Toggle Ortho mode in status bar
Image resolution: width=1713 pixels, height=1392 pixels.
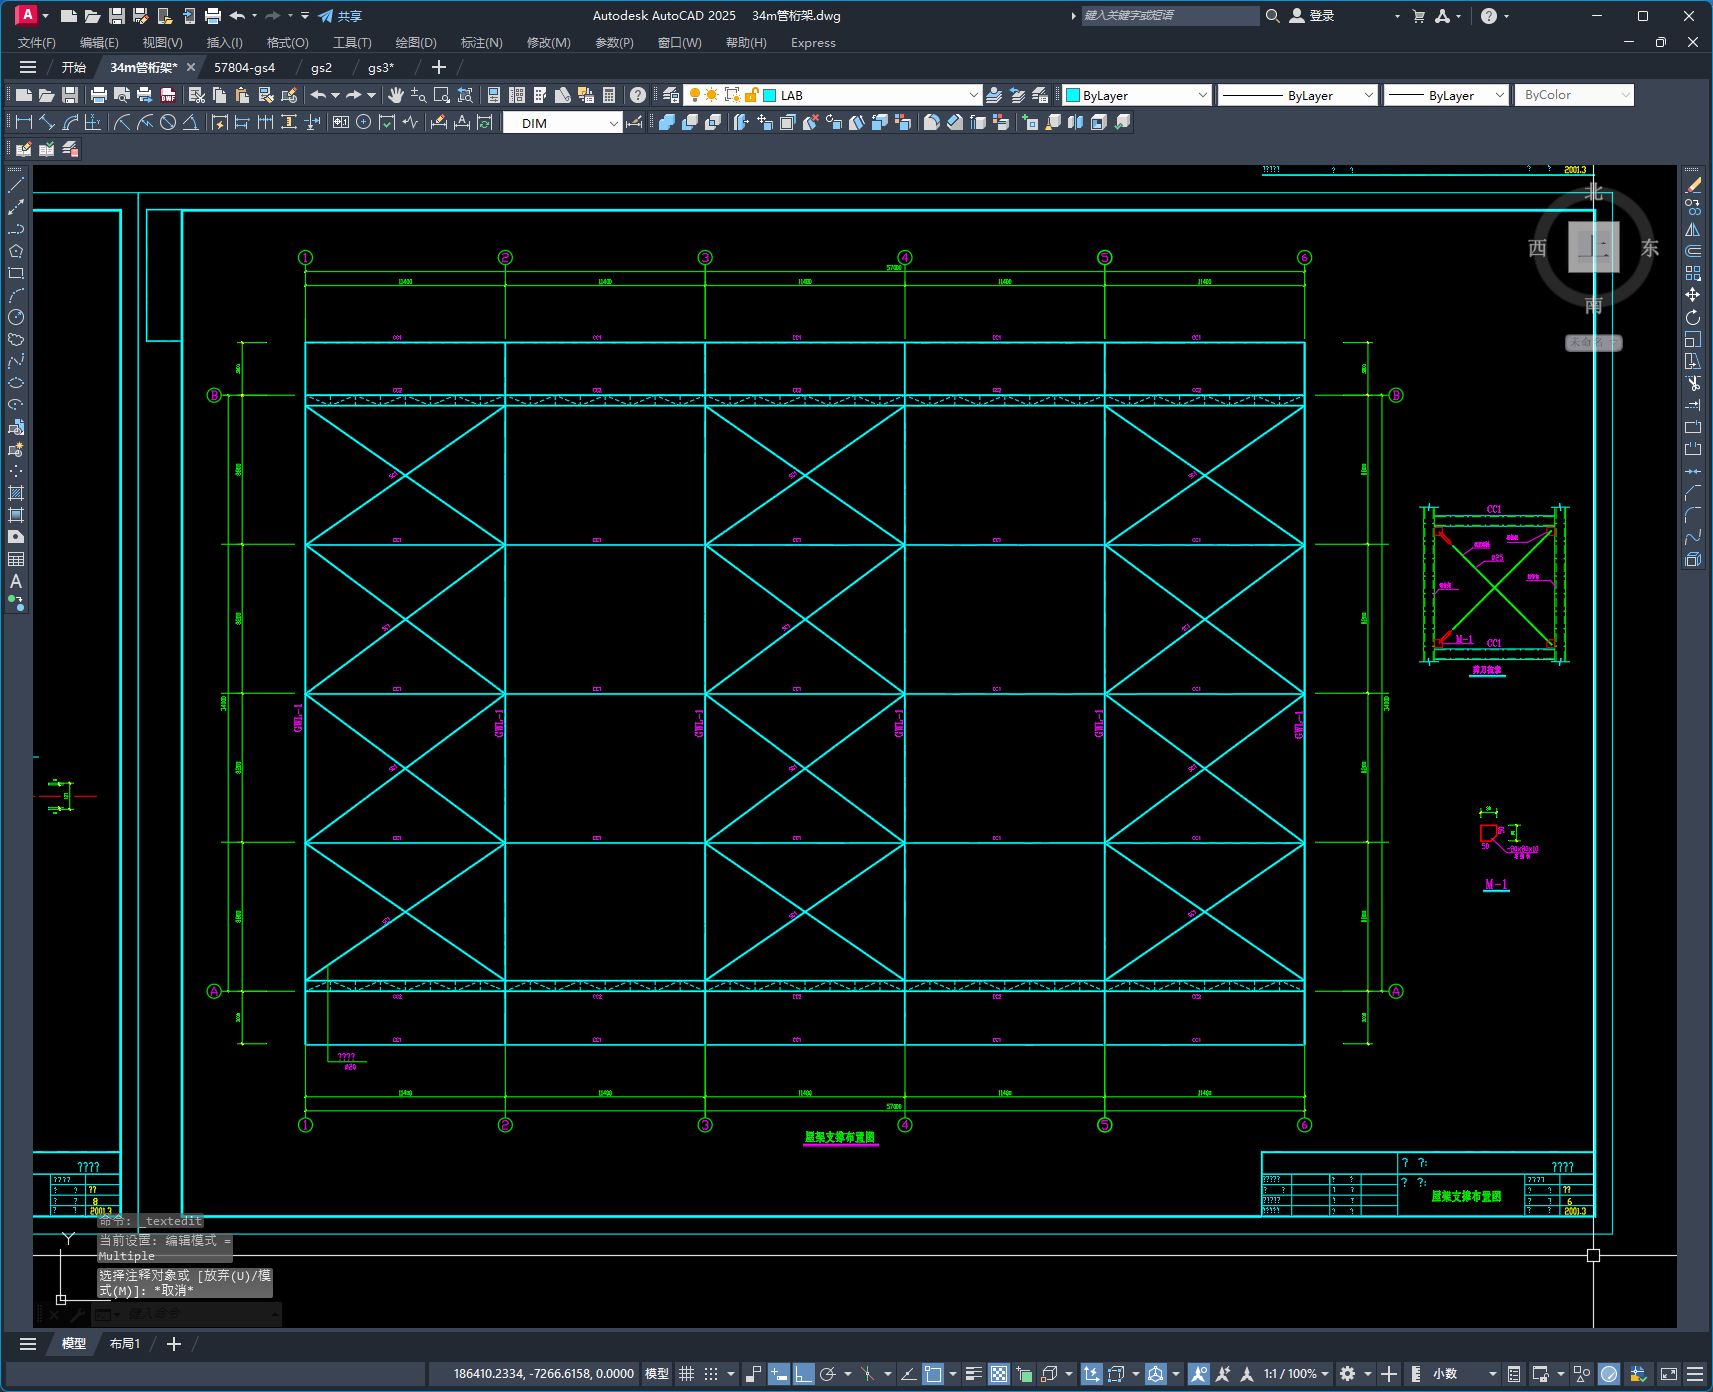click(803, 1374)
